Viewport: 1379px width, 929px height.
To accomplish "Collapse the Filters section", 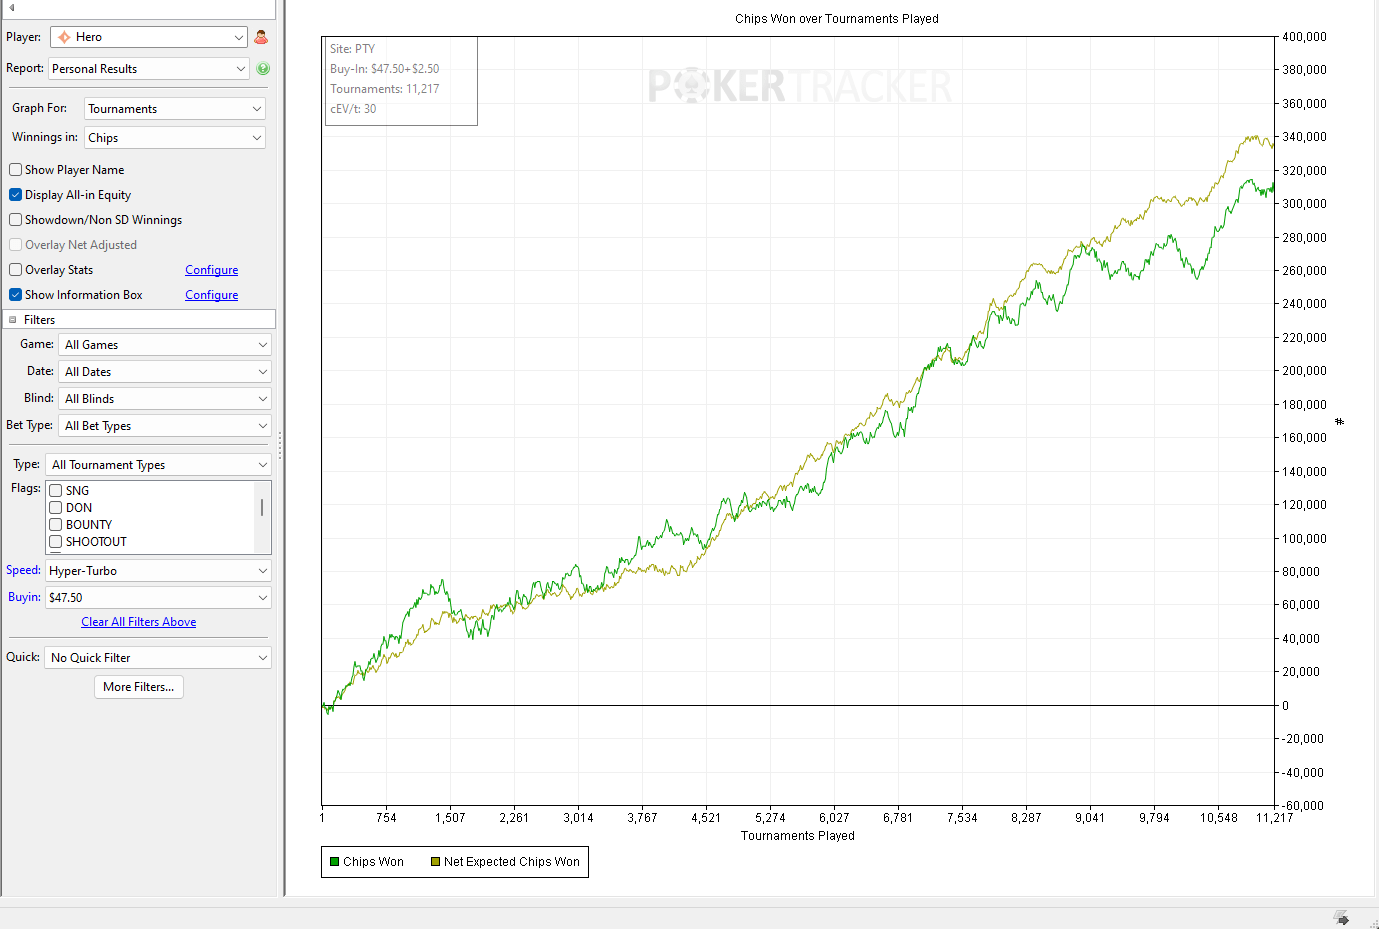I will 13,320.
